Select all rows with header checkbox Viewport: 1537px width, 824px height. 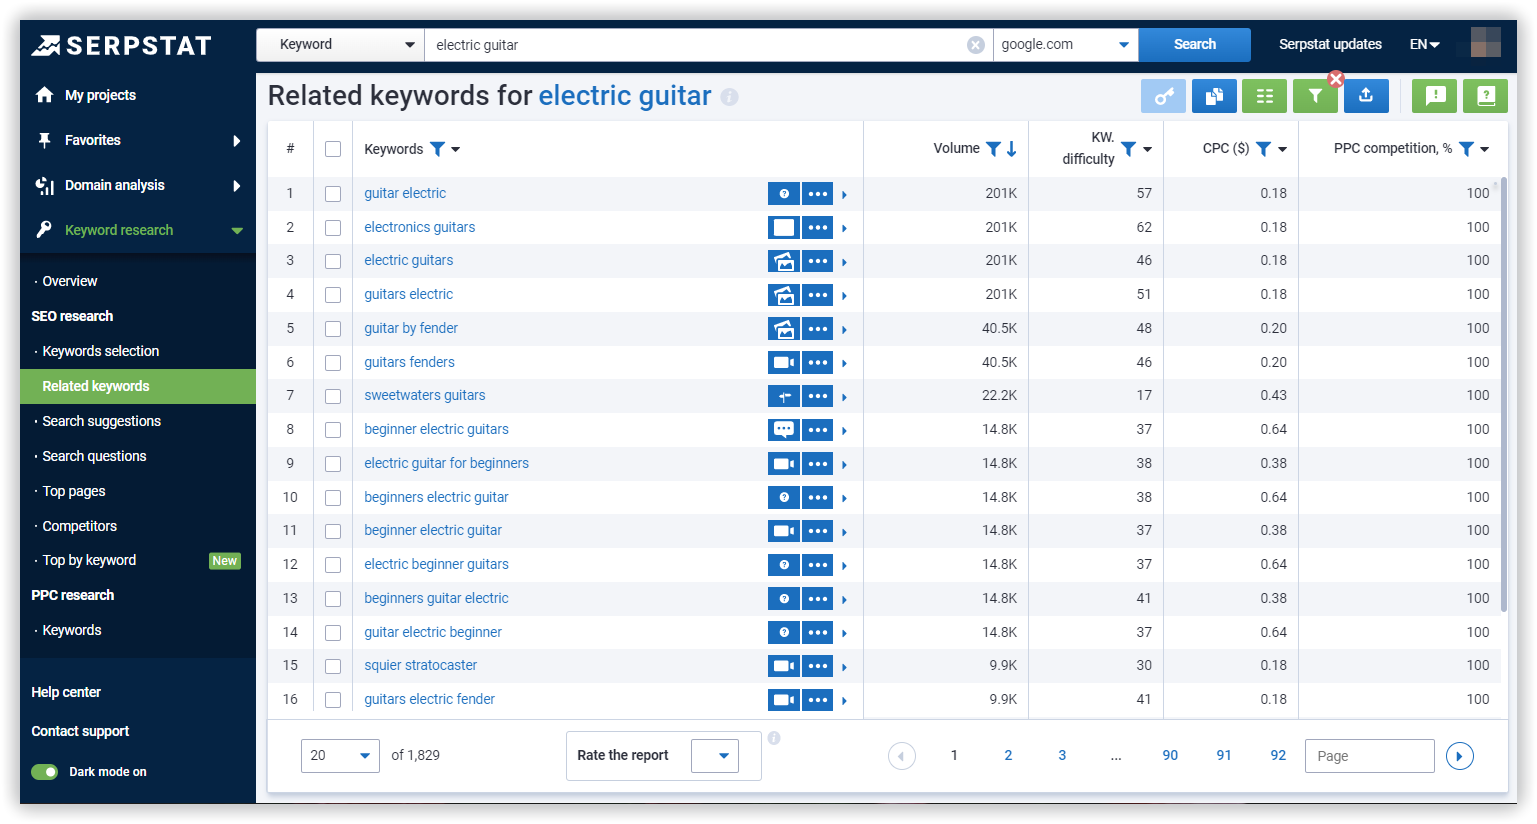pyautogui.click(x=333, y=149)
